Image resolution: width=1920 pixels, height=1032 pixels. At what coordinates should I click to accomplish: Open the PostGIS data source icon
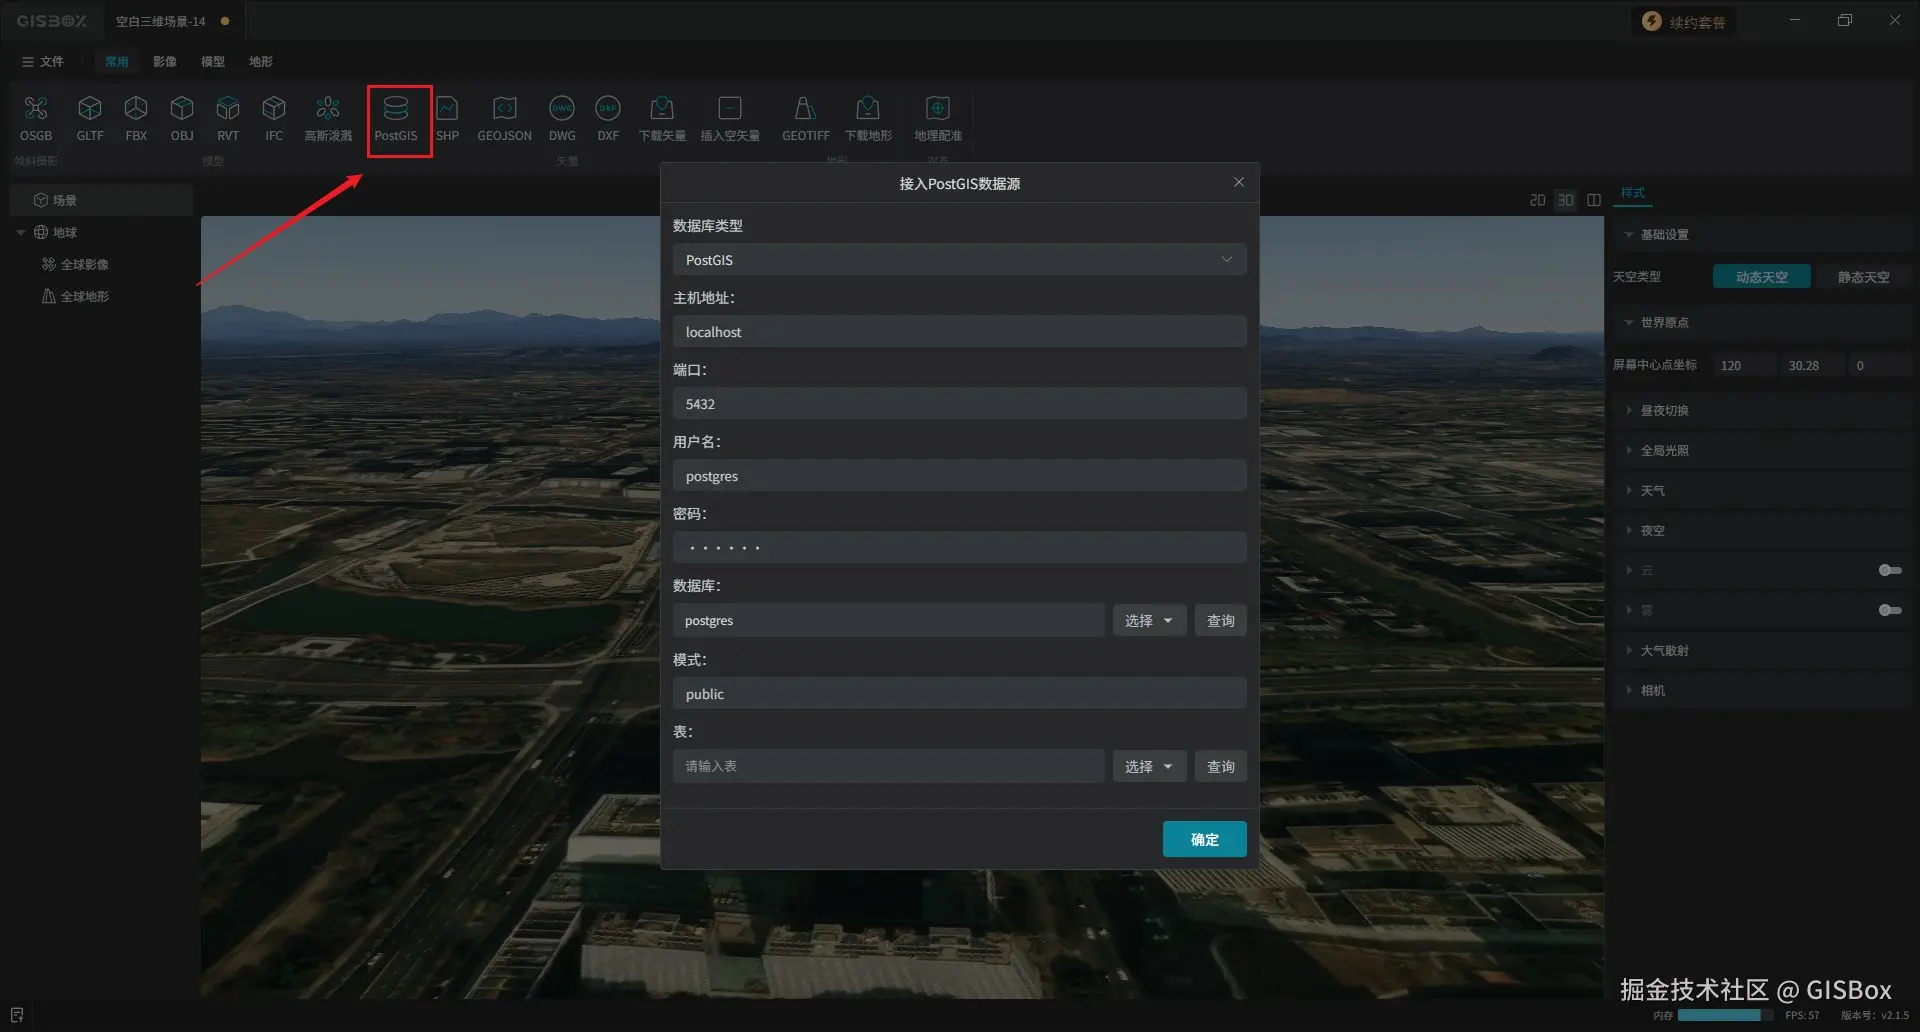pyautogui.click(x=396, y=118)
